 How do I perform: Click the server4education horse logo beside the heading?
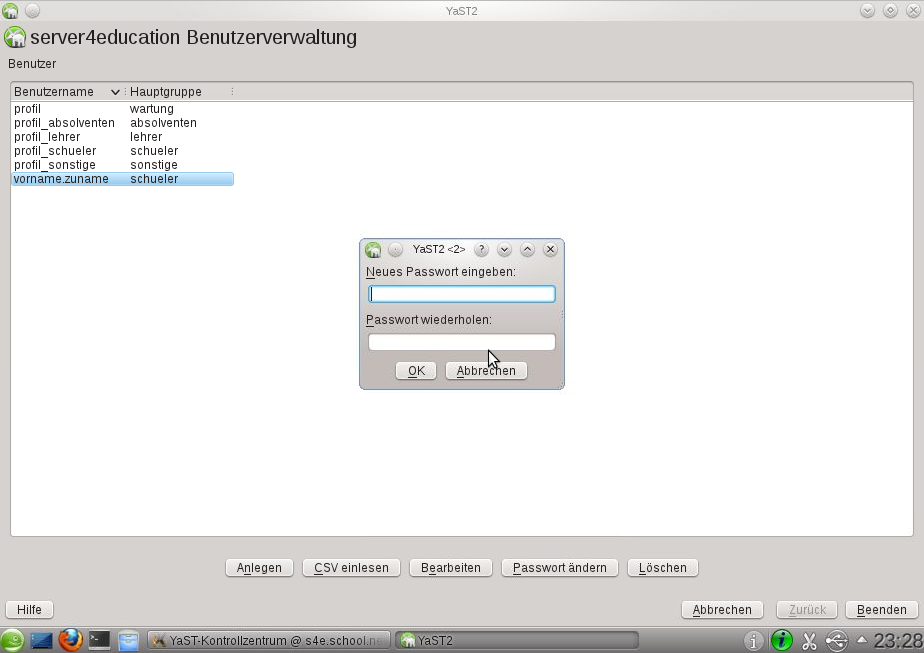point(15,37)
